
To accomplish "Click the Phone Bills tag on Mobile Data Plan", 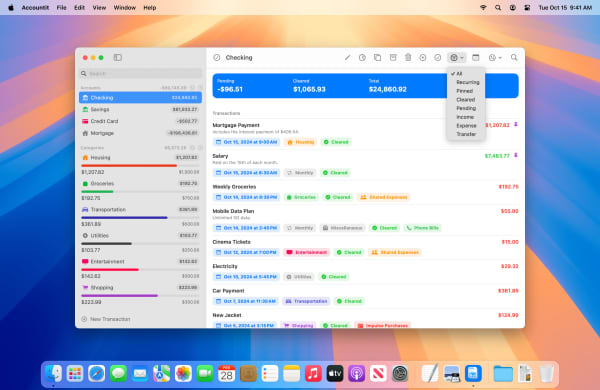I will click(423, 228).
